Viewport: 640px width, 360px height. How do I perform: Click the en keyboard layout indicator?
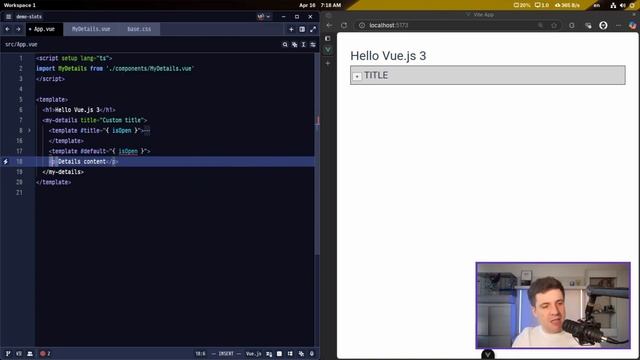click(597, 5)
